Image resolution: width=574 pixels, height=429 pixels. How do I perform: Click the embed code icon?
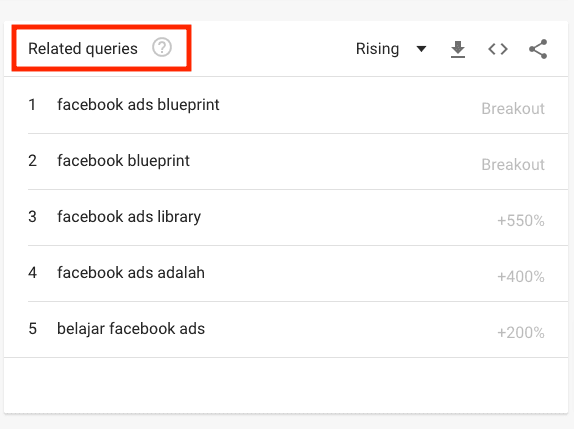(498, 49)
